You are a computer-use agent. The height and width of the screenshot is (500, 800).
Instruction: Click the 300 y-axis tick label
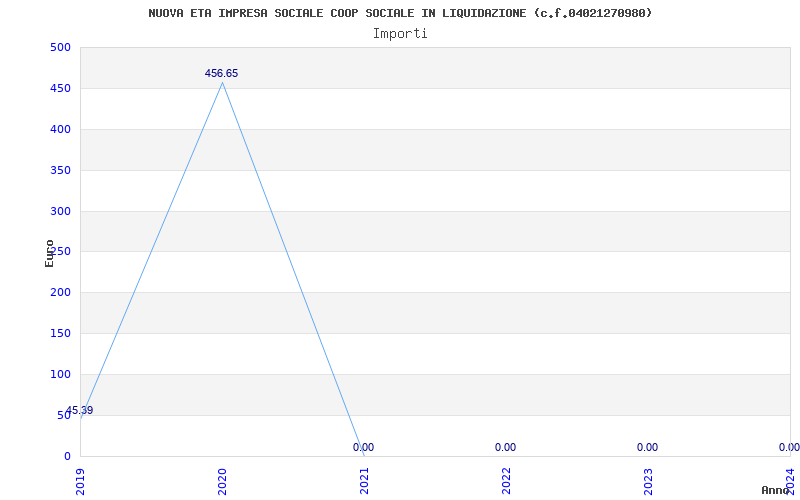(60, 211)
